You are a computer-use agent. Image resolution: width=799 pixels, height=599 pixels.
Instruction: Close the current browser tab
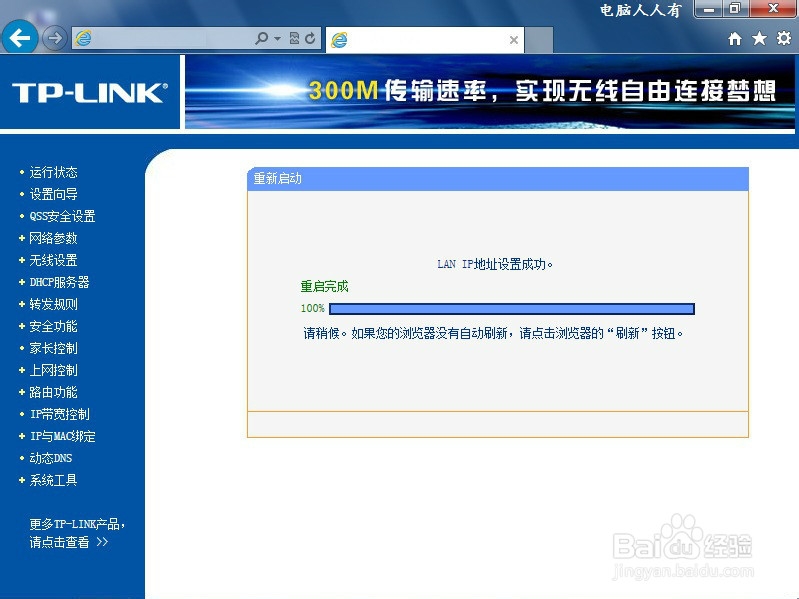click(x=514, y=40)
